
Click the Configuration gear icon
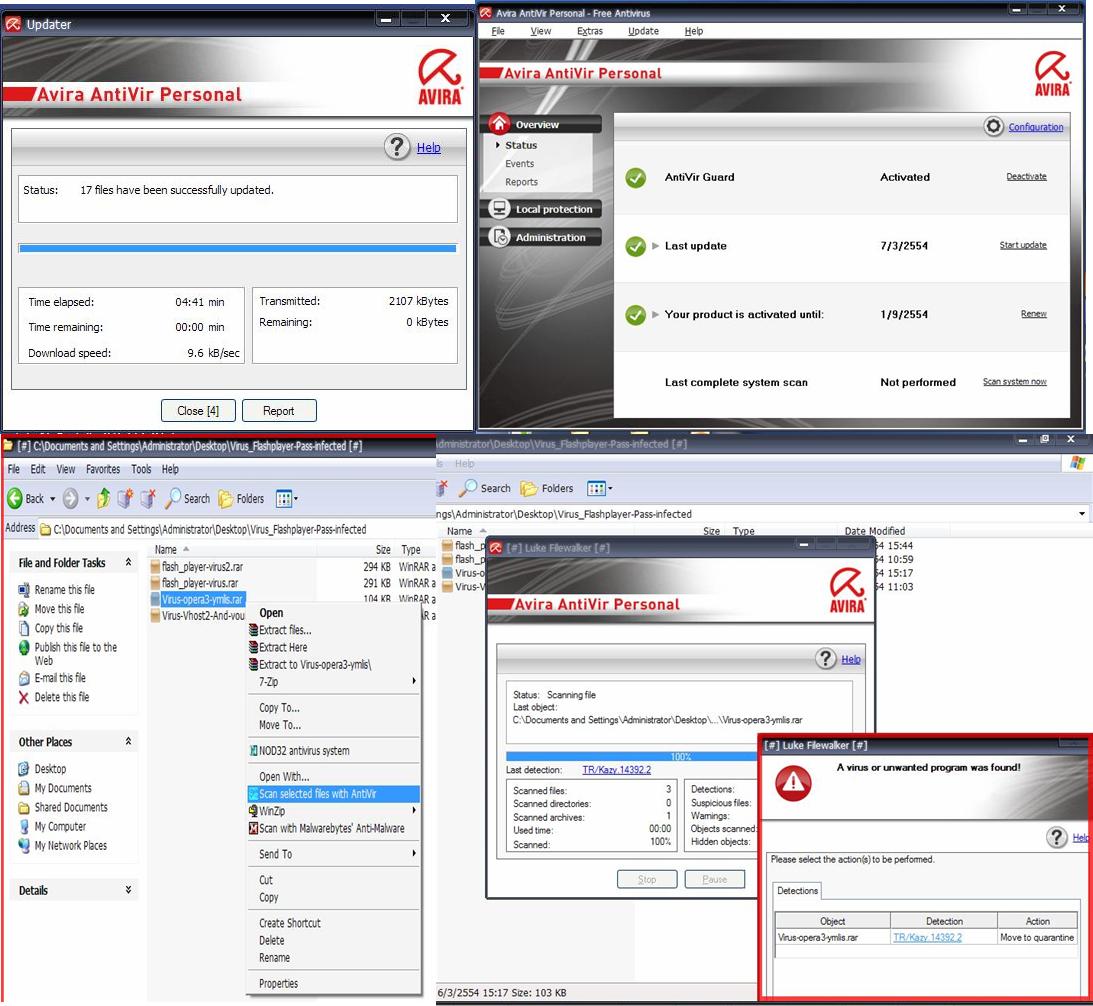click(x=993, y=126)
